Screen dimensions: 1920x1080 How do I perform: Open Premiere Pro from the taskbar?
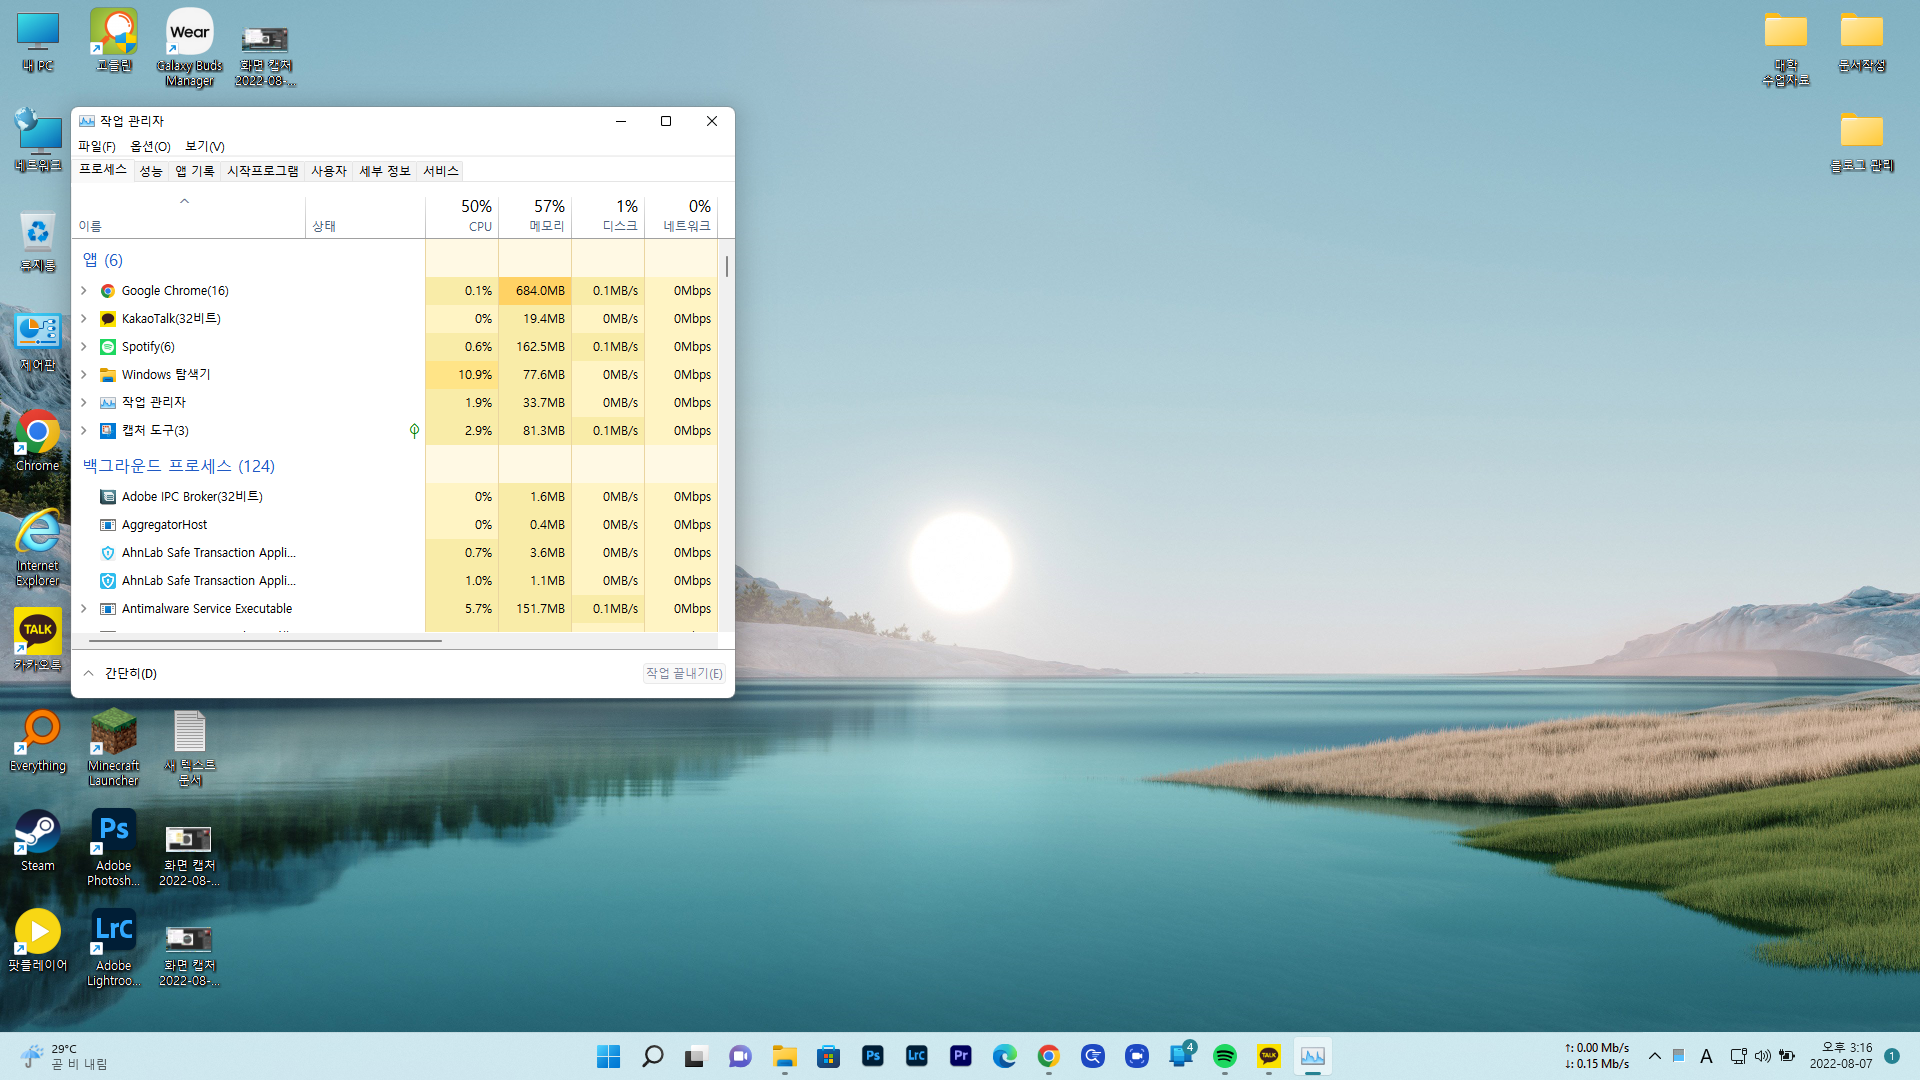(960, 1056)
